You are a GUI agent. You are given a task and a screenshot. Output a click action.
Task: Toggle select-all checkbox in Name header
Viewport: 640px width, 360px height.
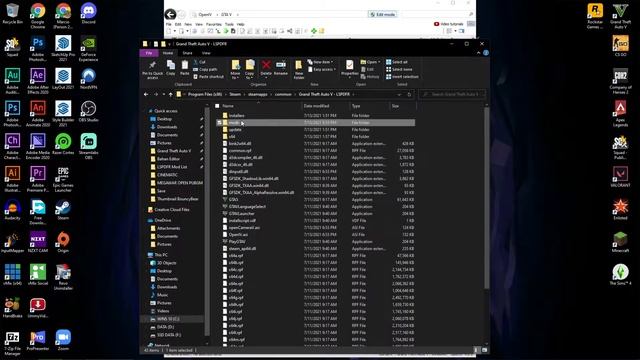coord(217,106)
